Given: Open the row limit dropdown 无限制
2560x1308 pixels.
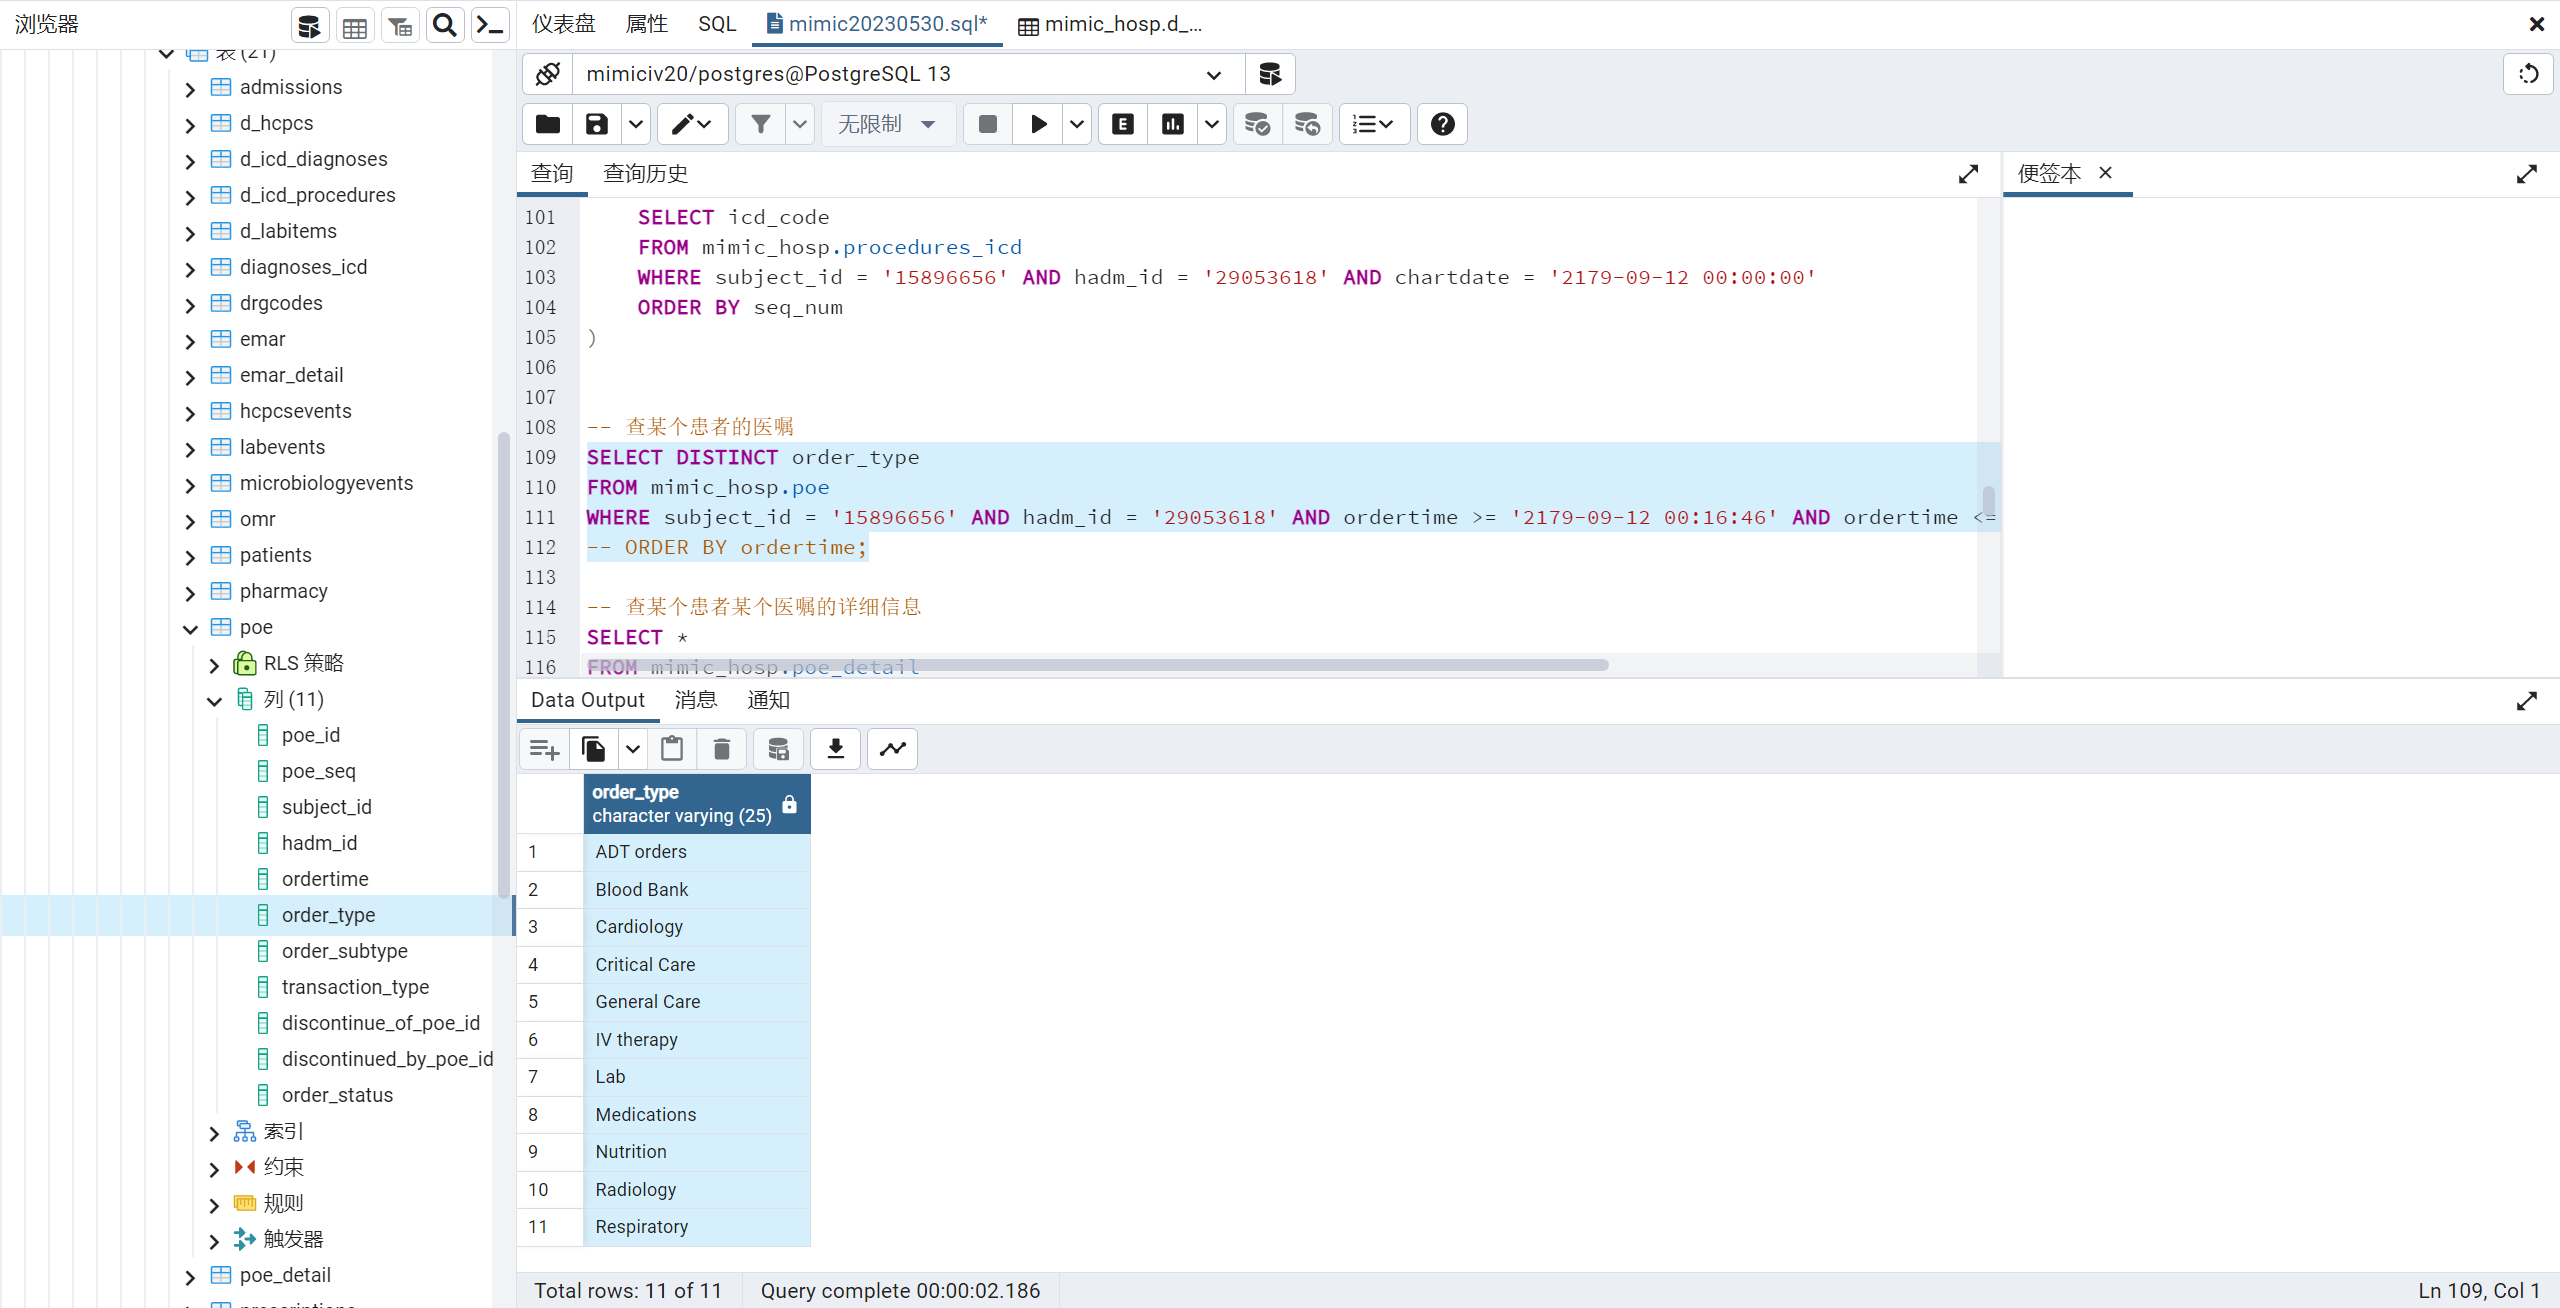Looking at the screenshot, I should pos(887,124).
